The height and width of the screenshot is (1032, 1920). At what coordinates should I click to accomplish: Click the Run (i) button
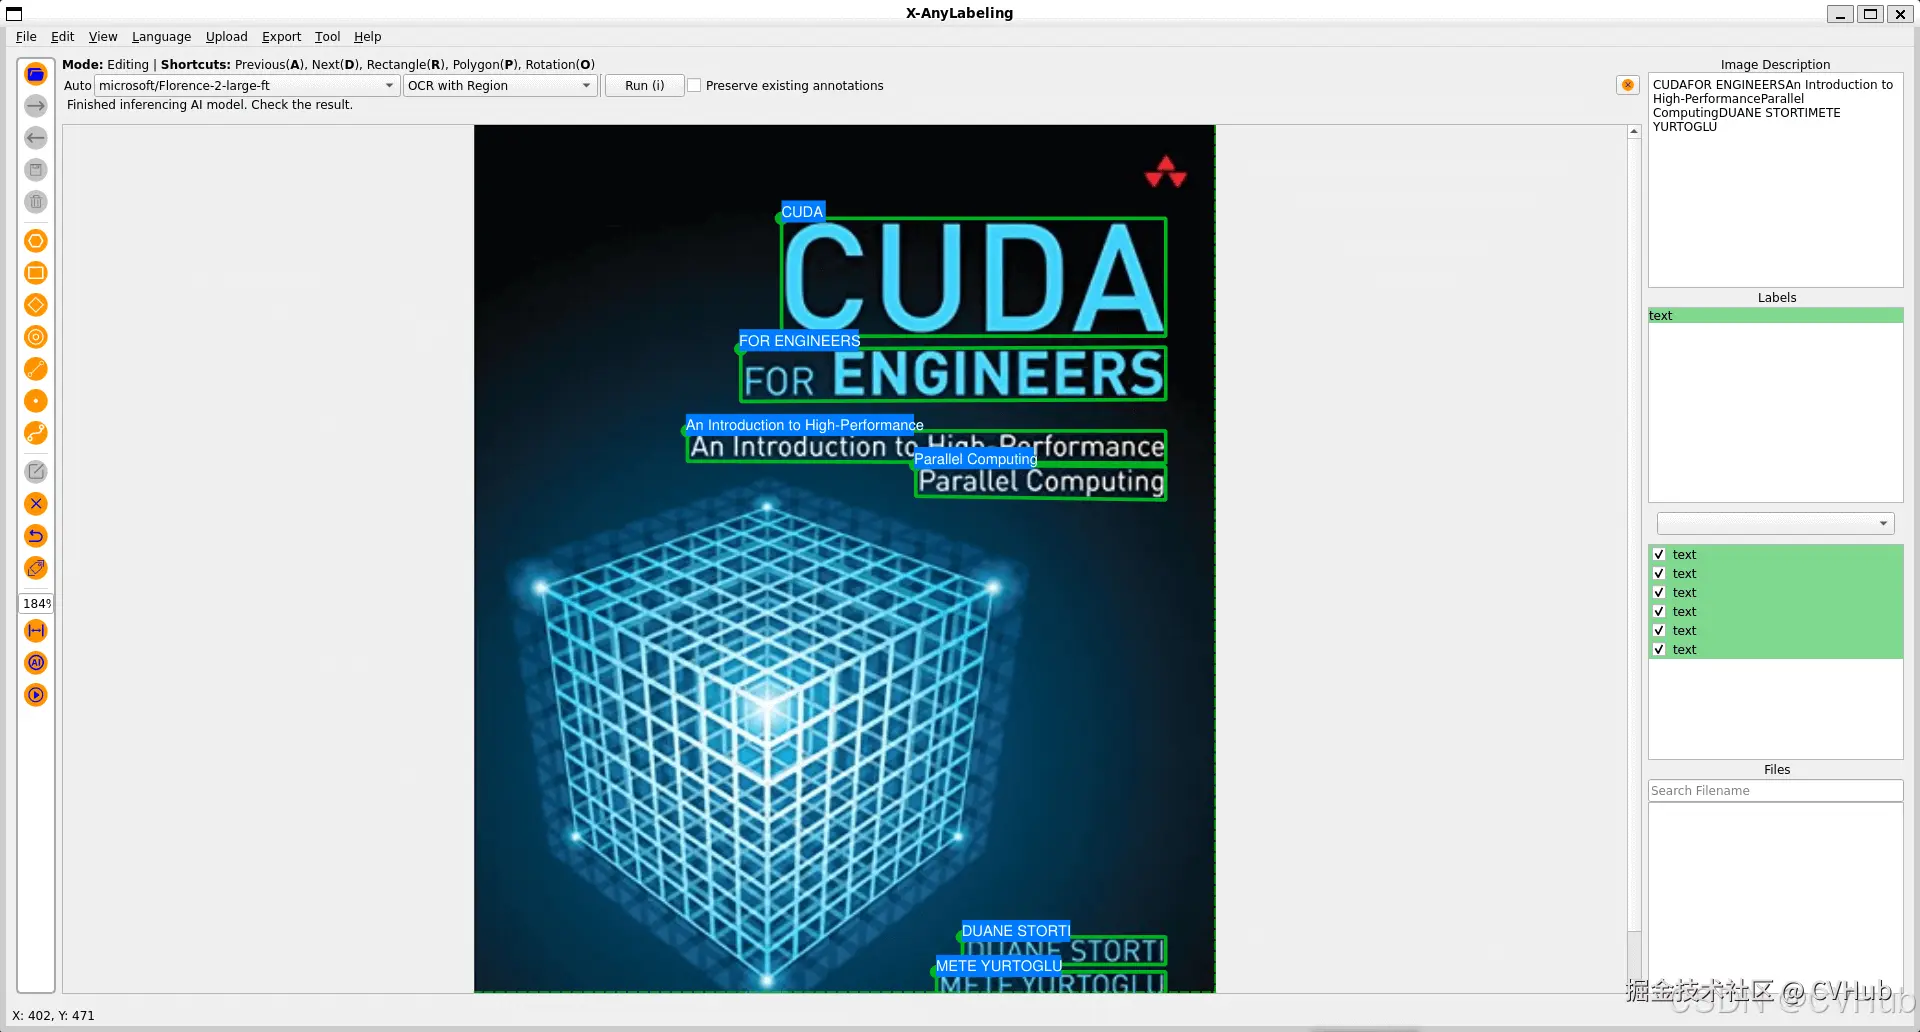pyautogui.click(x=644, y=86)
